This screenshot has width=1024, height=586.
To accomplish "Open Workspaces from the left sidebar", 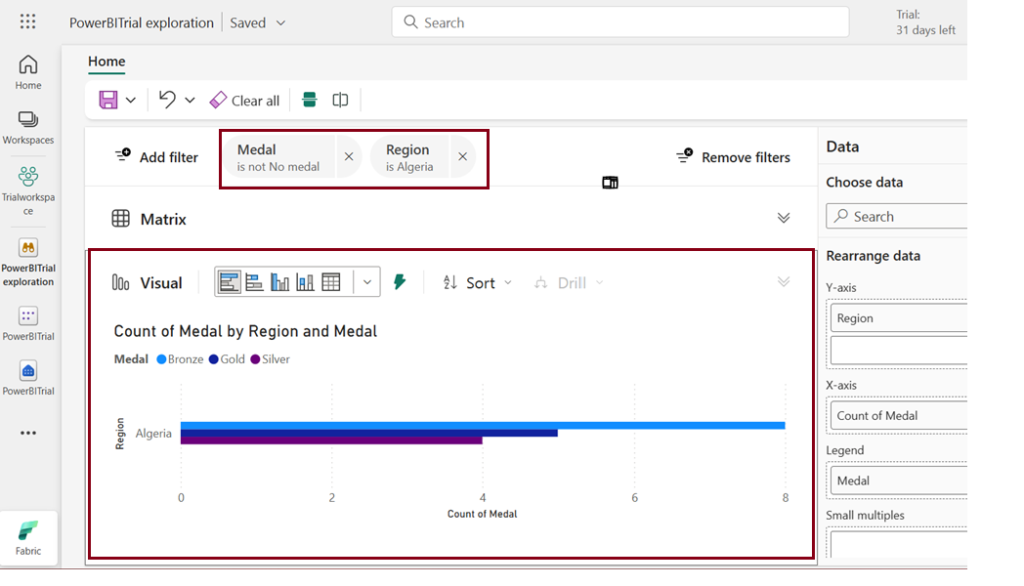I will [28, 127].
